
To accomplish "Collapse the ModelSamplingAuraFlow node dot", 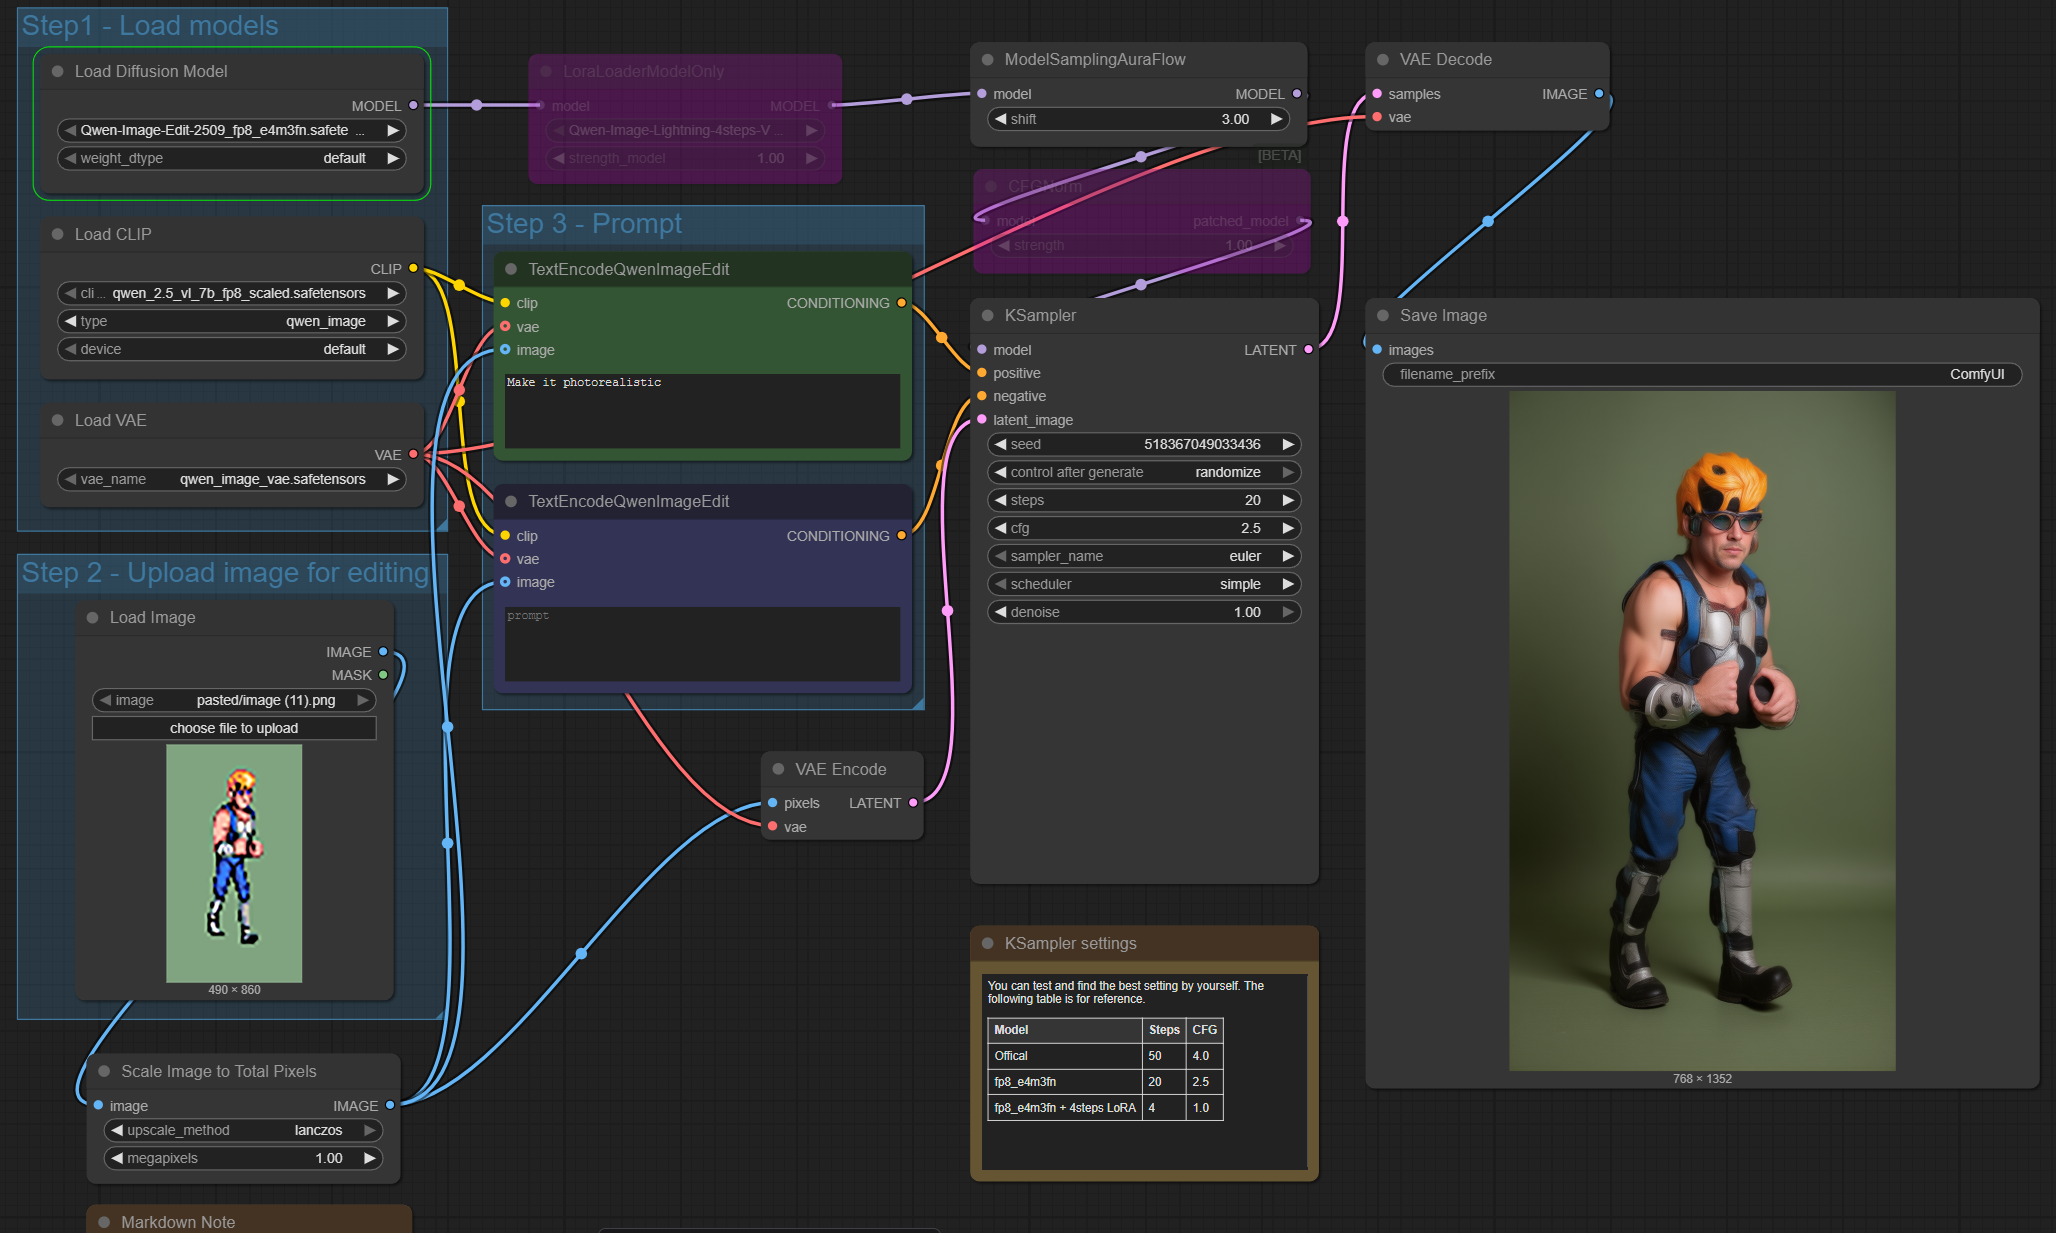I will 987,60.
